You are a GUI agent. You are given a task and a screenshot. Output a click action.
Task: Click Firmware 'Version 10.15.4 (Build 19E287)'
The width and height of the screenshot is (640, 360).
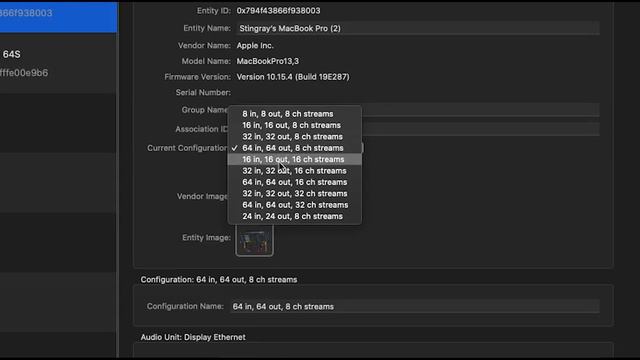[x=293, y=77]
